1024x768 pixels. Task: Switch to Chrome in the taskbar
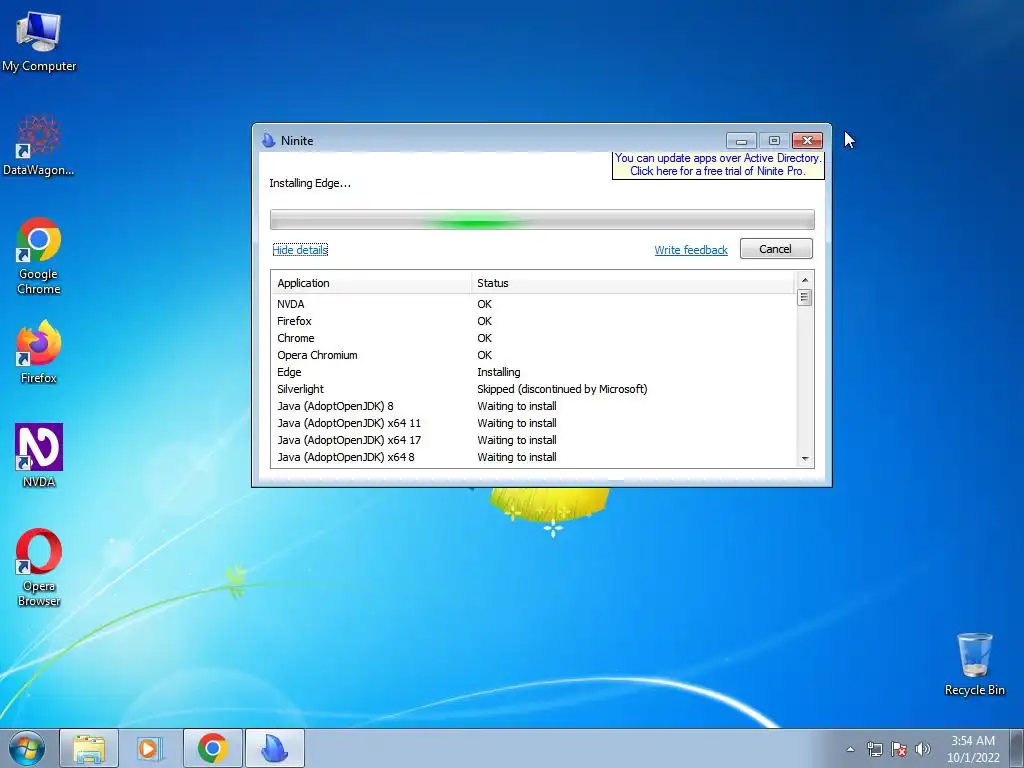click(212, 748)
